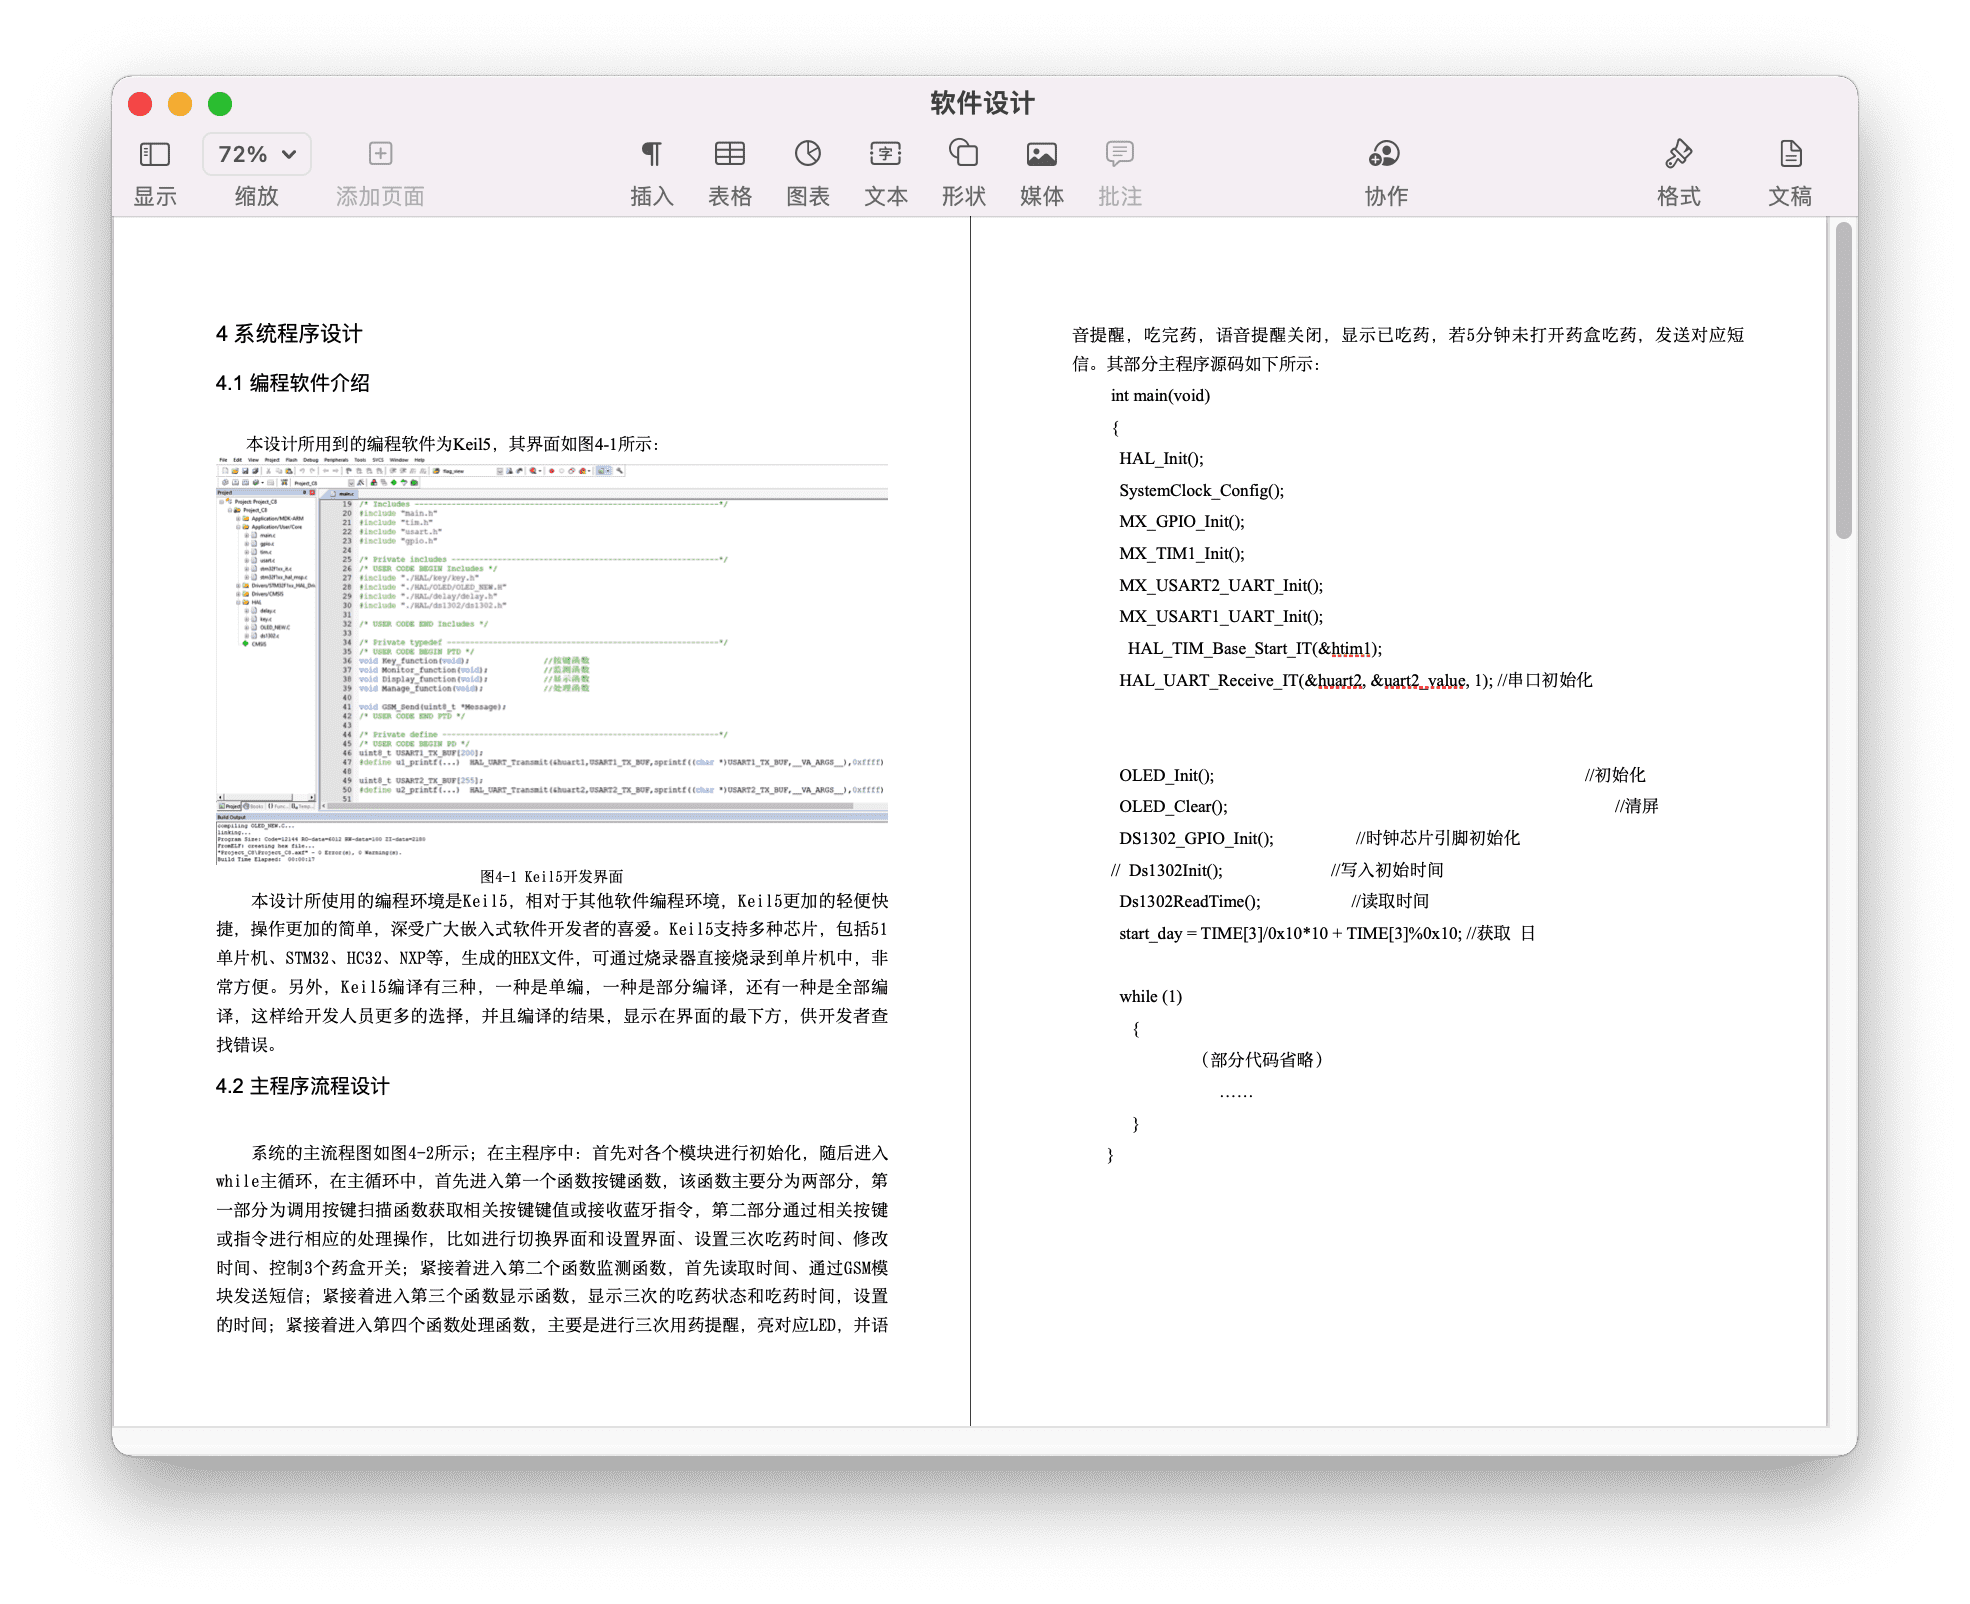This screenshot has width=1970, height=1604.
Task: Click the misspelled word uart2_value
Action: (1426, 681)
